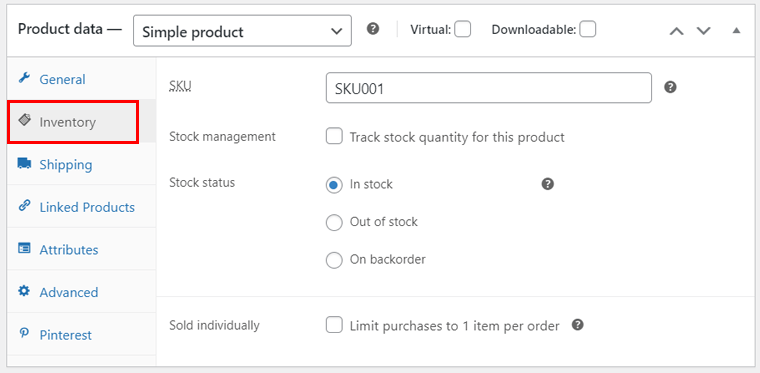The image size is (760, 373).
Task: Click the Attributes list icon
Action: pos(24,249)
